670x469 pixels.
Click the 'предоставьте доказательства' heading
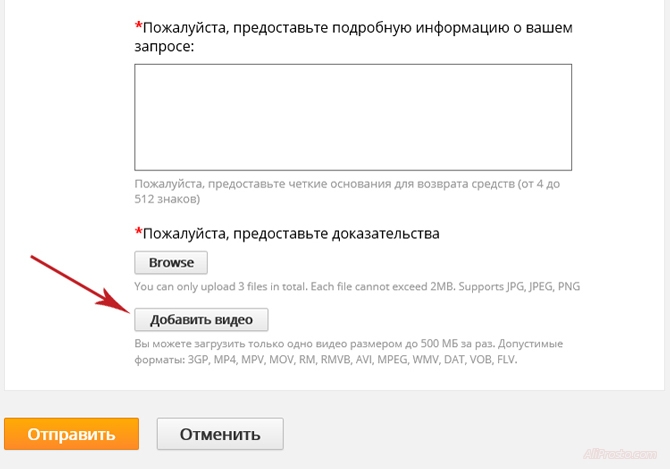pyautogui.click(x=290, y=234)
